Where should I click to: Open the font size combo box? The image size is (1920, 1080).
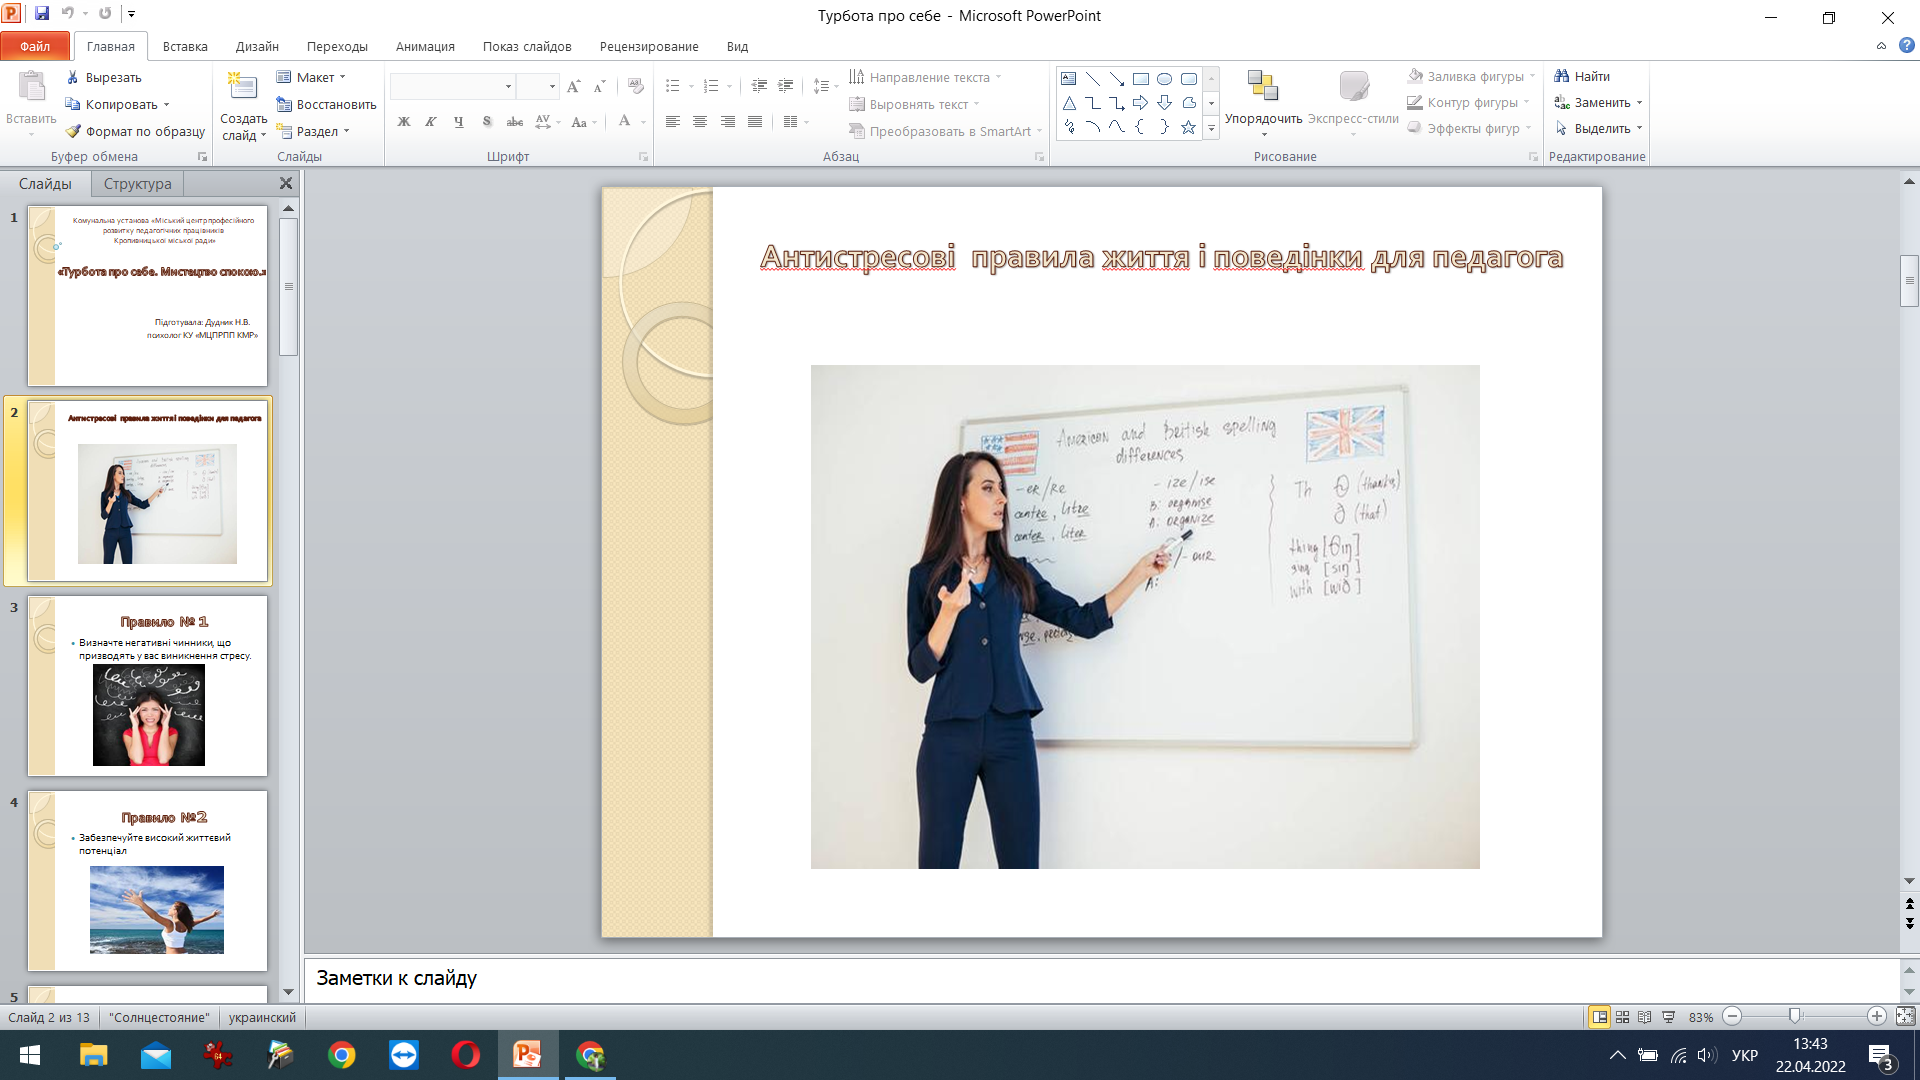pyautogui.click(x=538, y=87)
